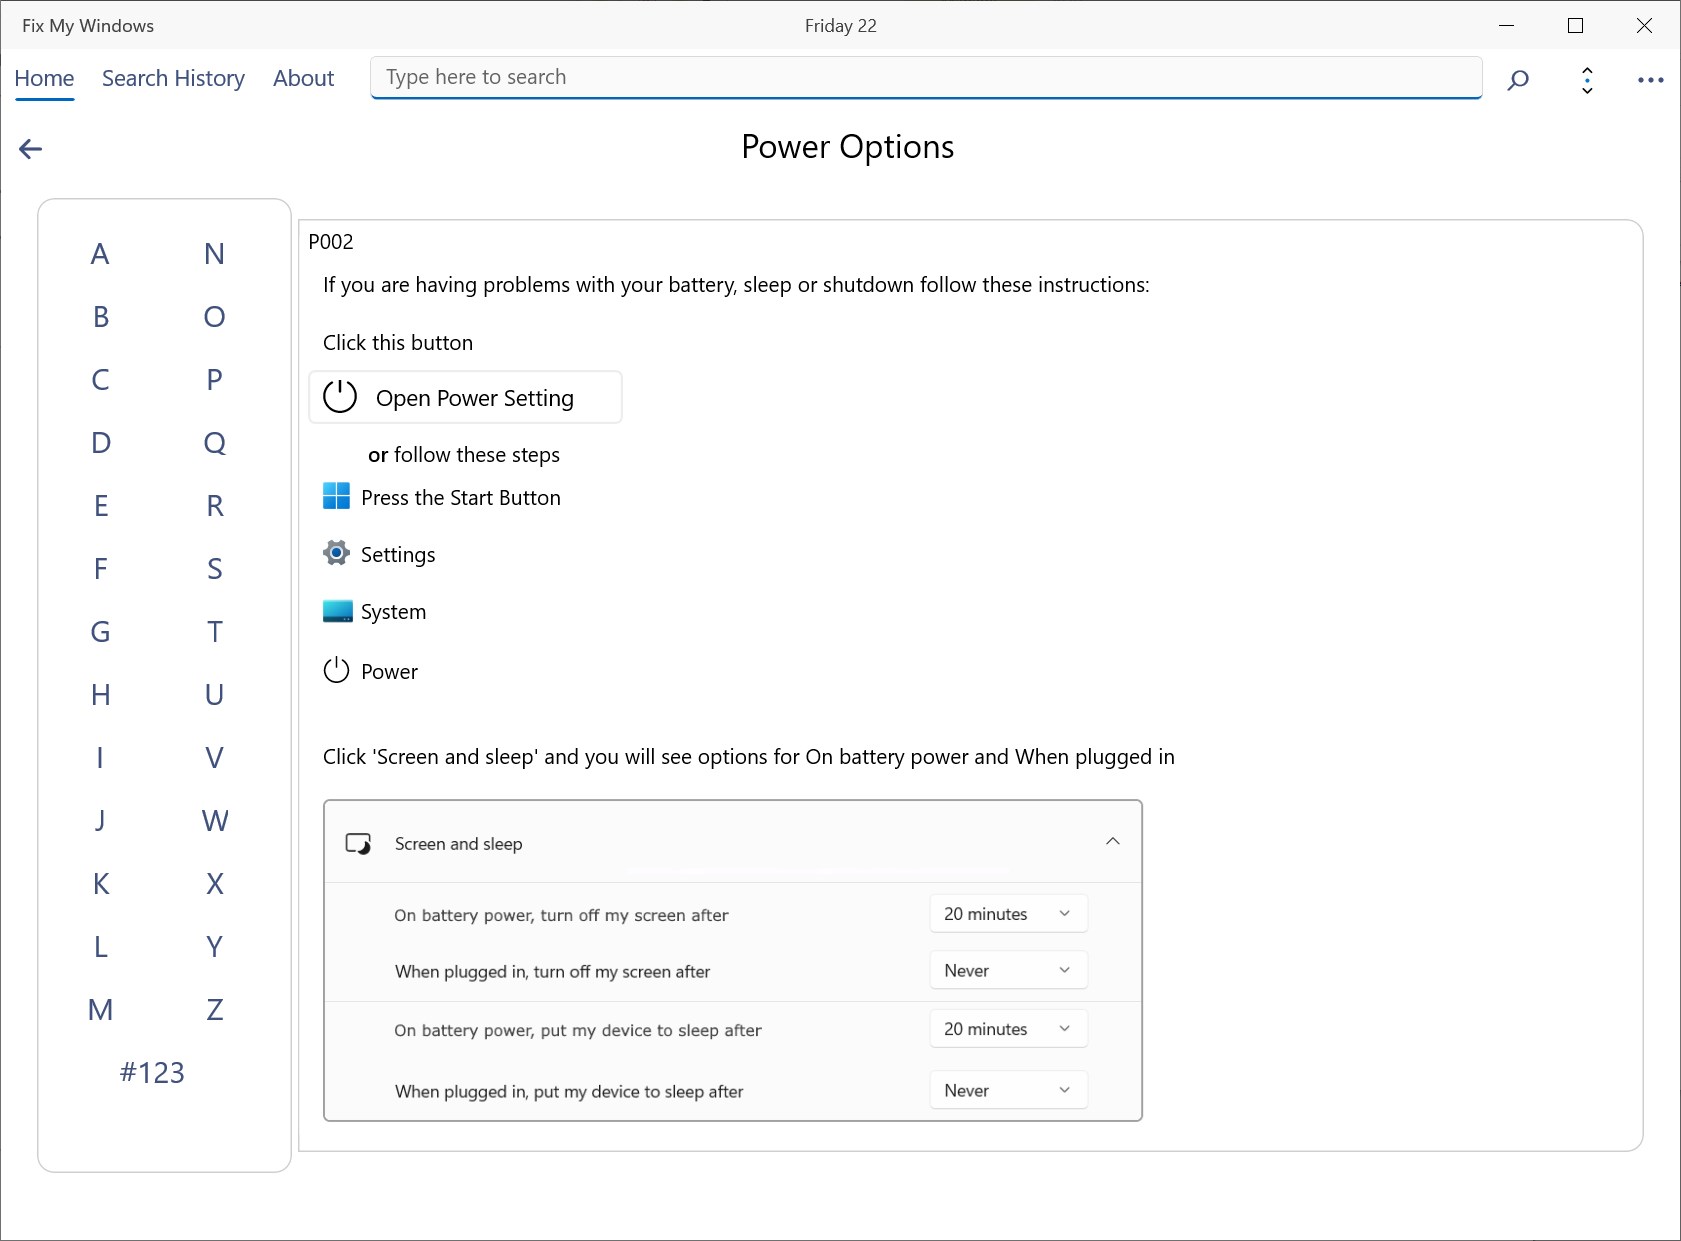The image size is (1681, 1241).
Task: Open plugged-in sleep-after Never dropdown
Action: click(x=1008, y=1091)
